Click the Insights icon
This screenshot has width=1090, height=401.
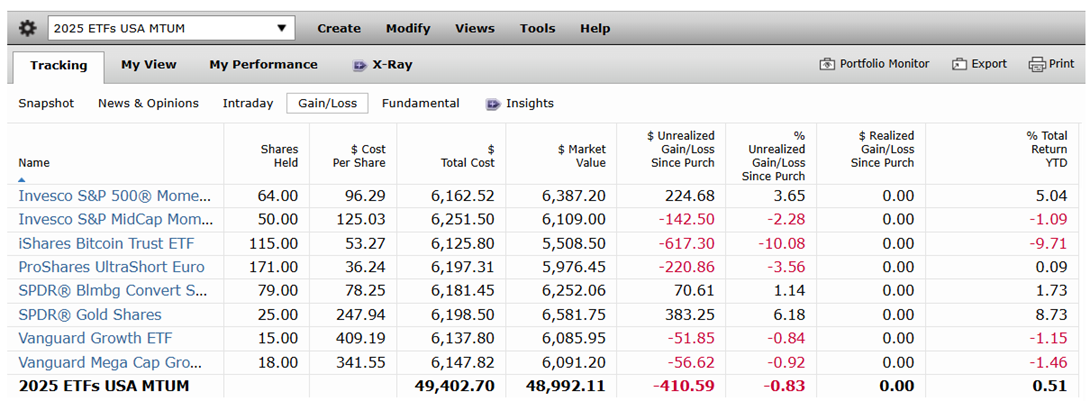coord(493,104)
